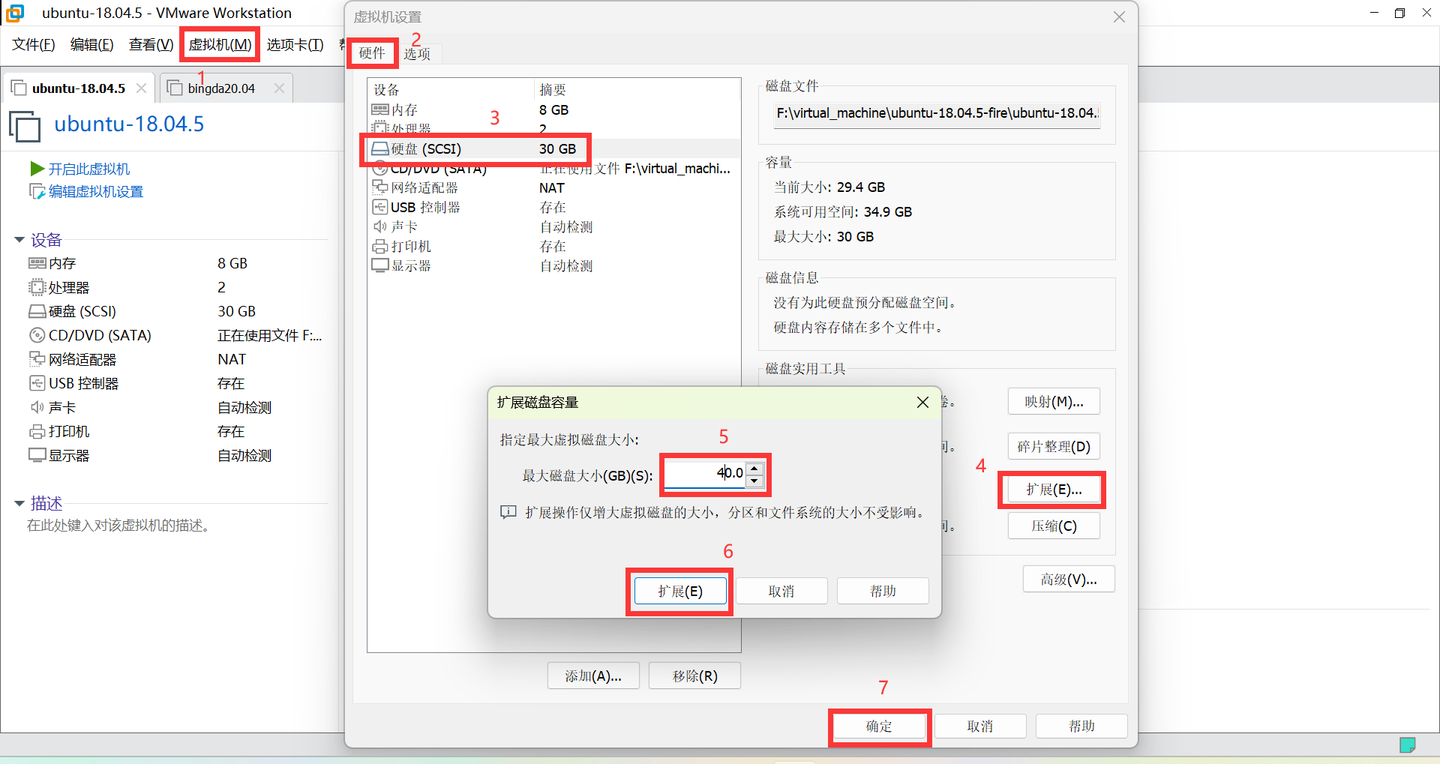Click the 打印机 printer icon in the main window
1440x764 pixels.
tap(37, 431)
